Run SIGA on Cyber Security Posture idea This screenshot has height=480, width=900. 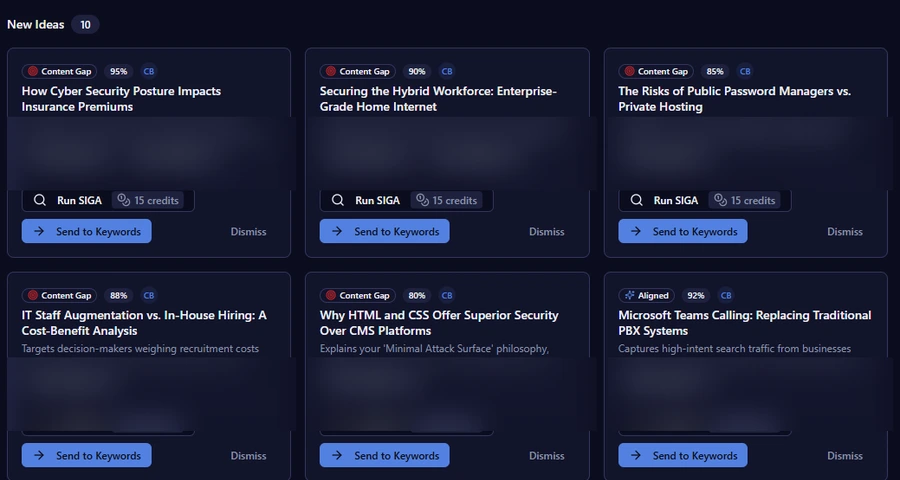pos(108,200)
